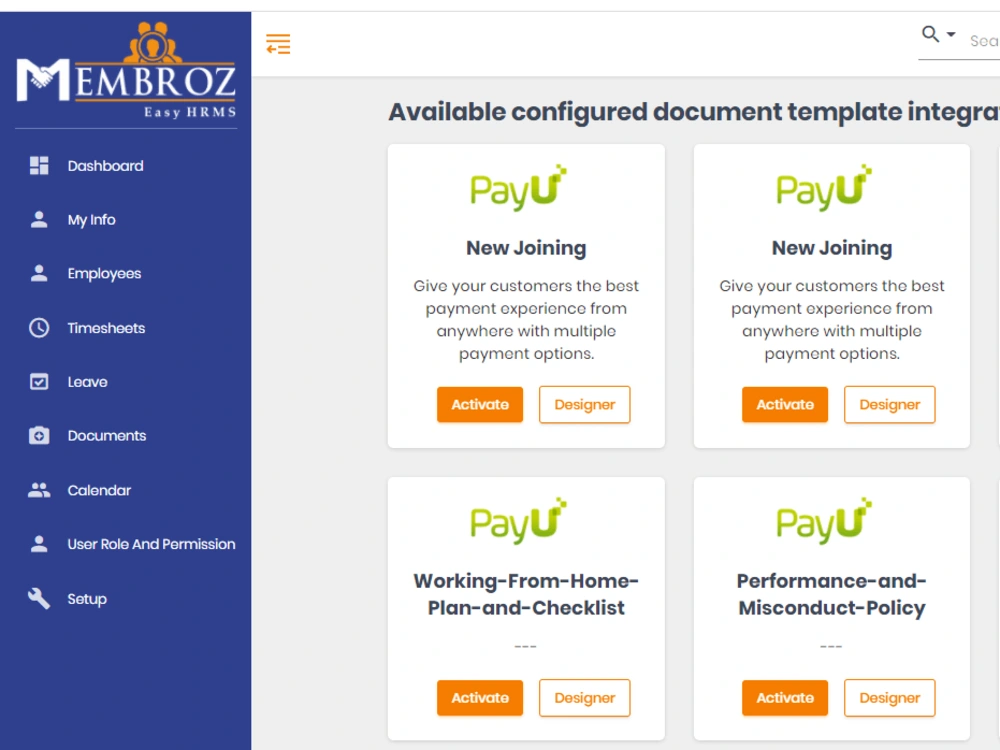Open Designer for Performance-and-Misconduct-Policy

point(890,698)
